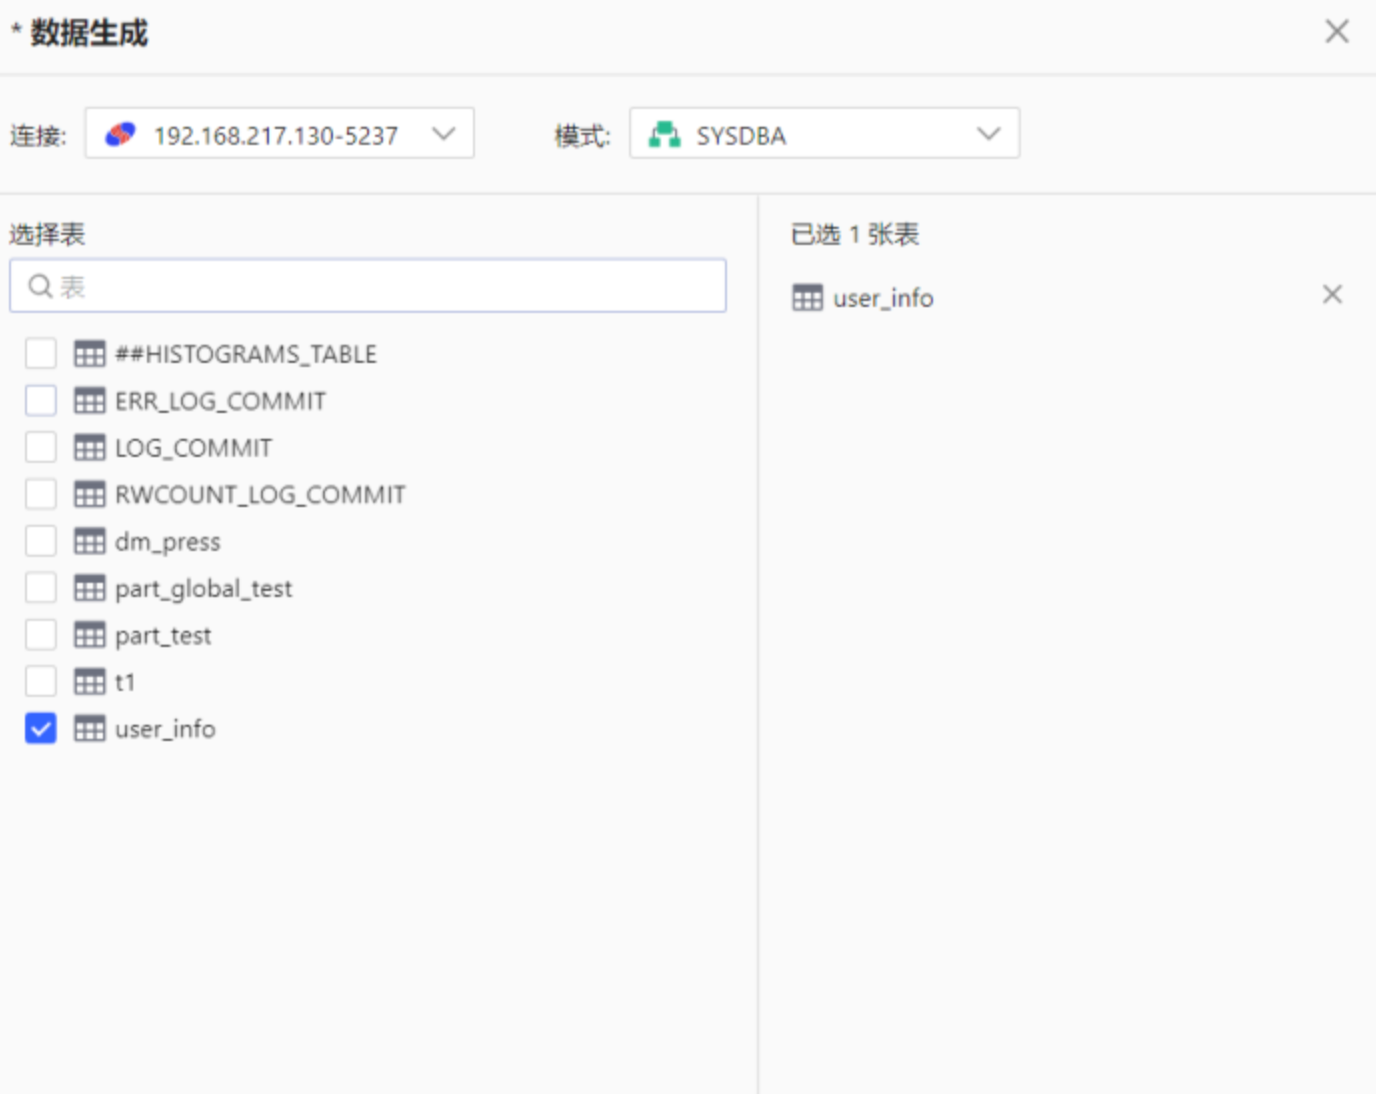Click the table icon beside ##HISTOGRAMS_TABLE

(89, 354)
